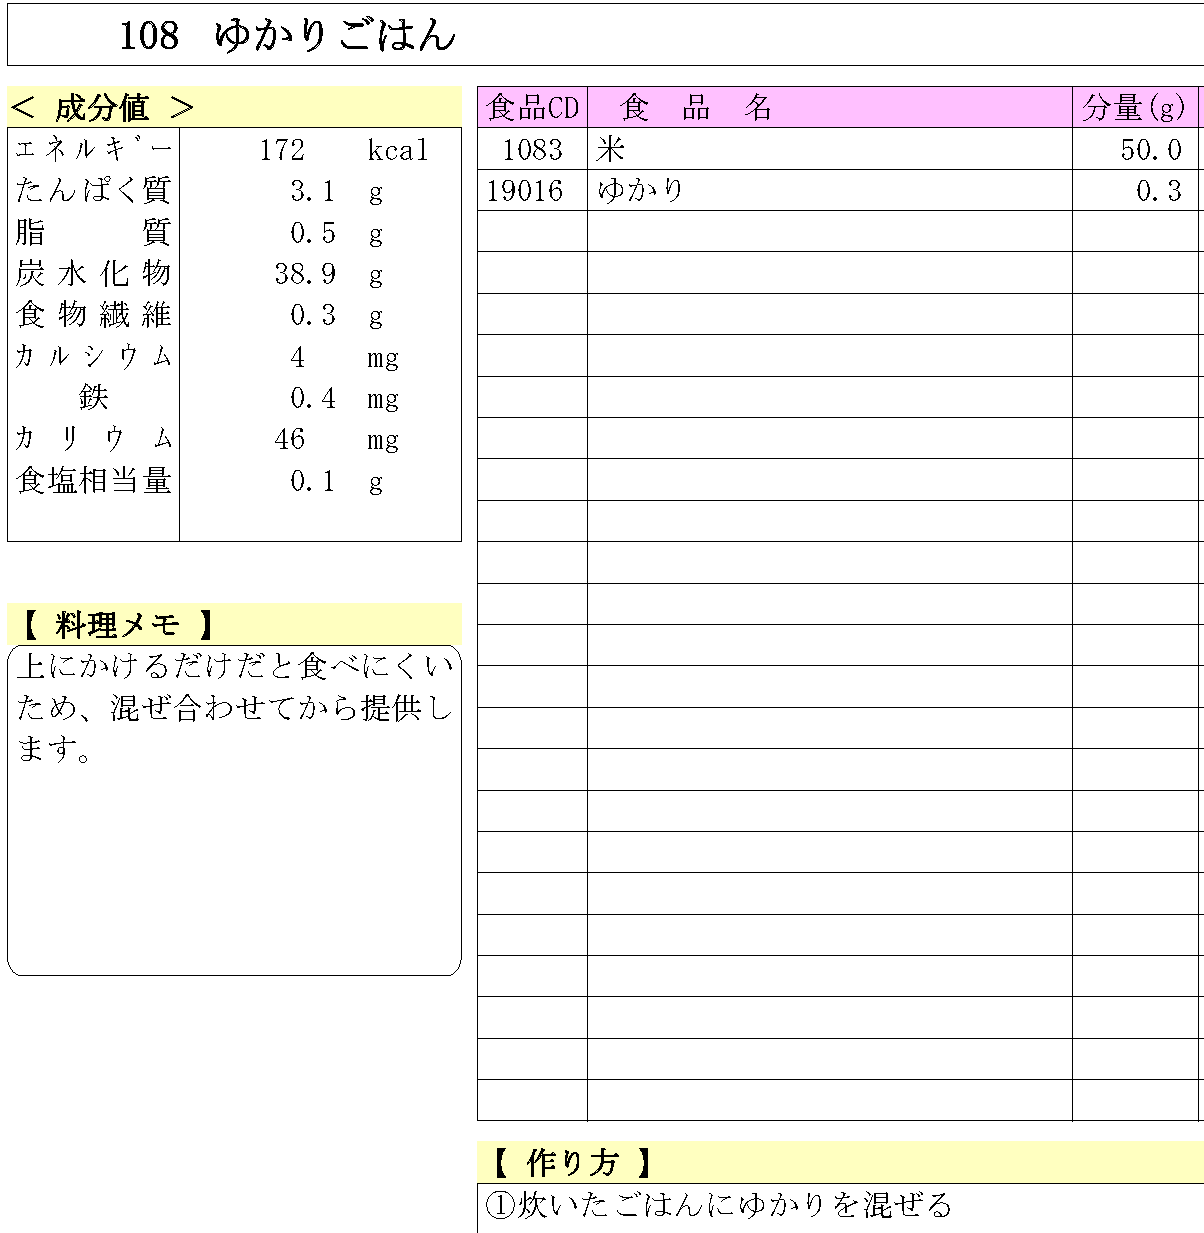Click the 食物繊維 label
The width and height of the screenshot is (1204, 1233).
90,315
